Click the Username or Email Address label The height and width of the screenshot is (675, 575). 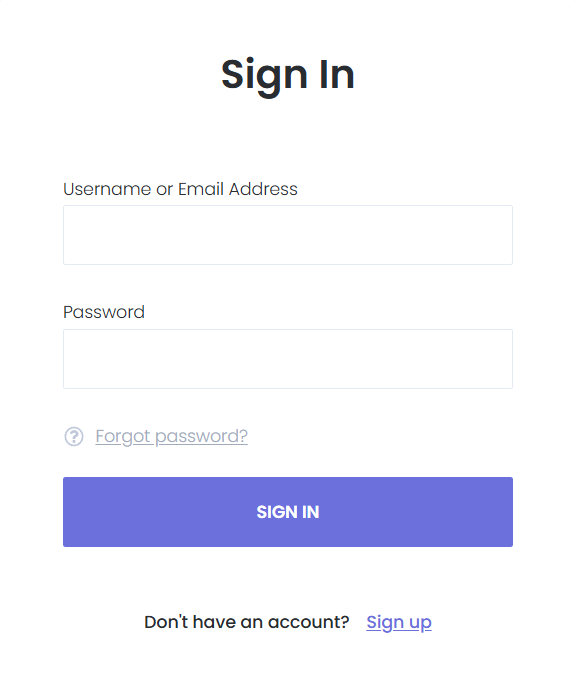pos(180,189)
